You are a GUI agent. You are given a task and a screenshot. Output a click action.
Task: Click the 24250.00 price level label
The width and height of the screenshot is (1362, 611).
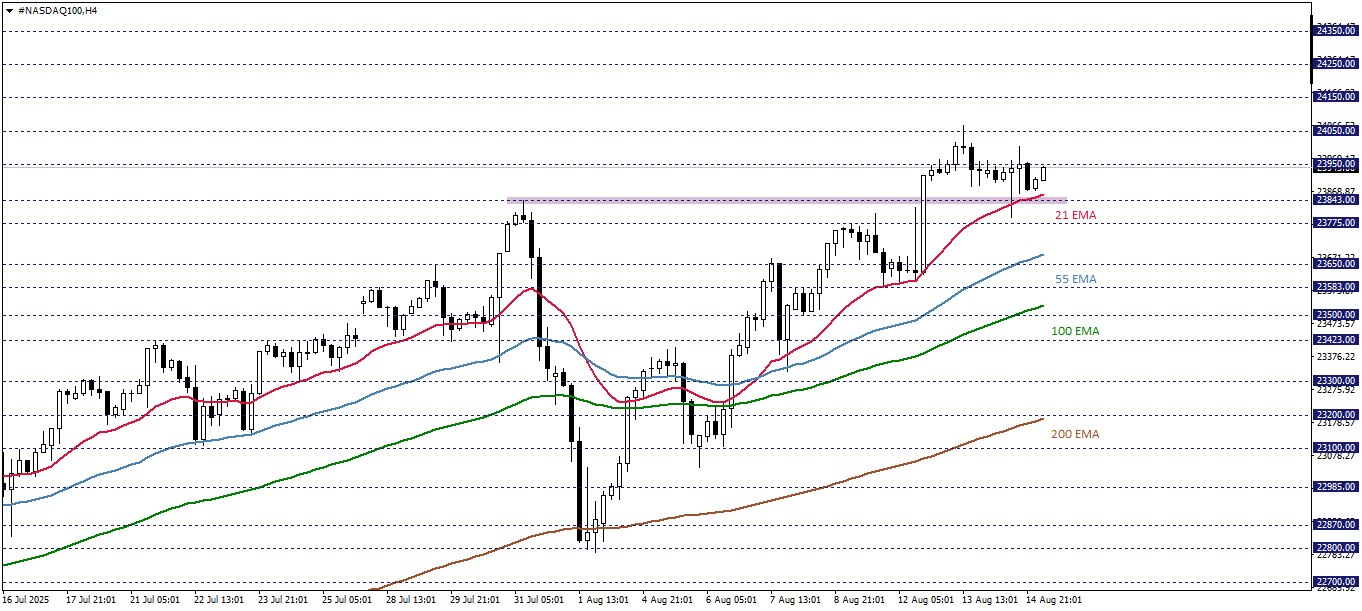point(1334,64)
